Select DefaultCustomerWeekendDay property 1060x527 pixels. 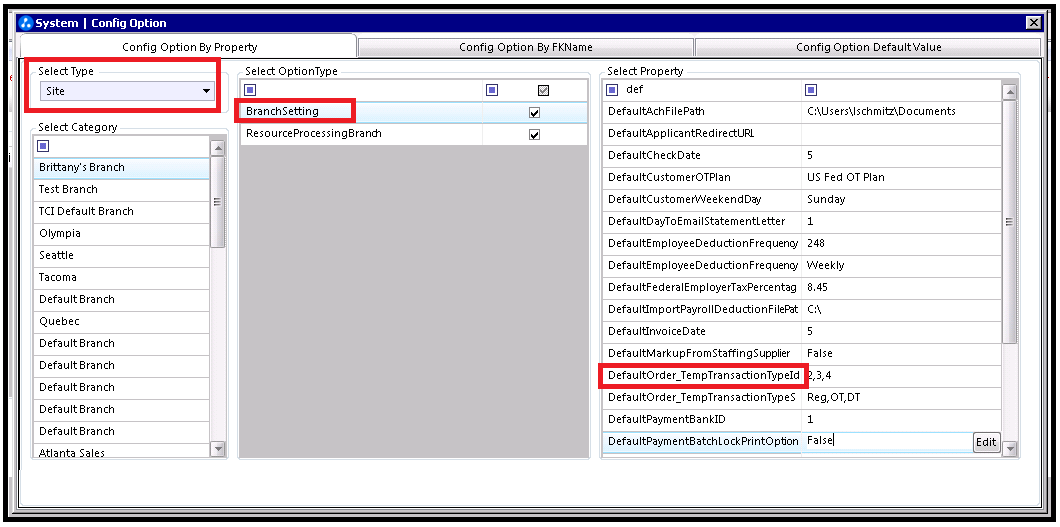(702, 200)
